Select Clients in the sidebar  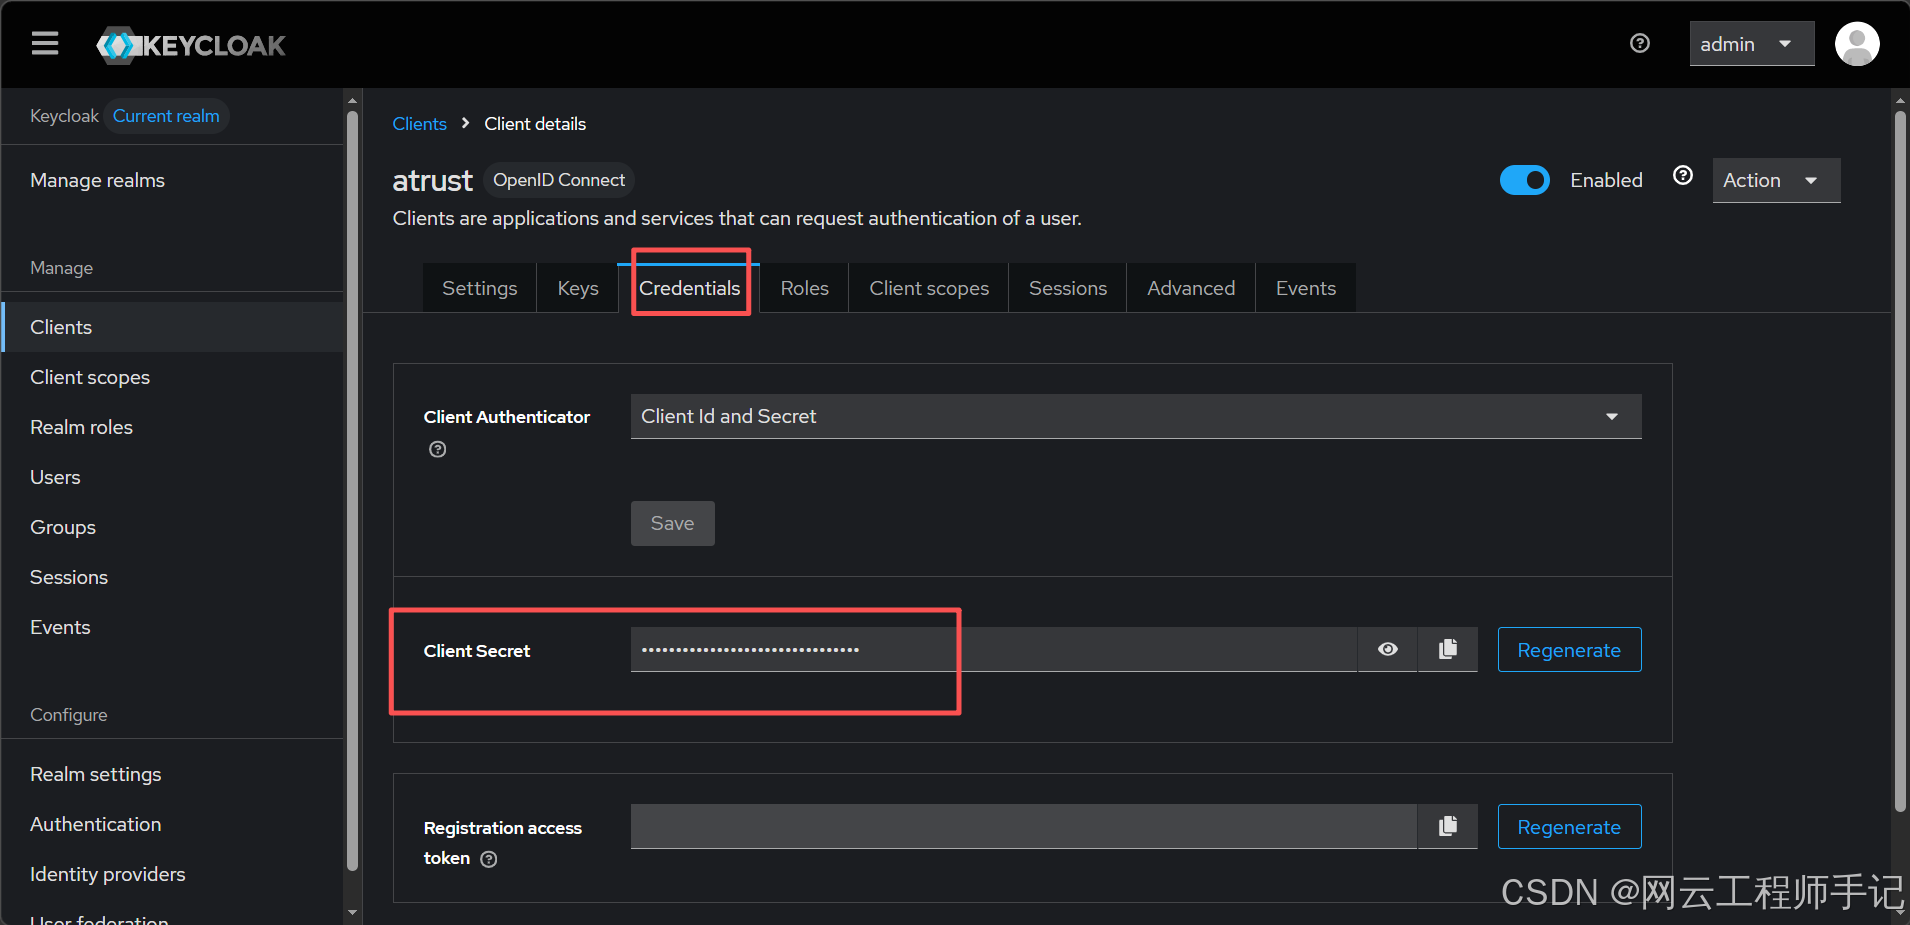[172, 327]
